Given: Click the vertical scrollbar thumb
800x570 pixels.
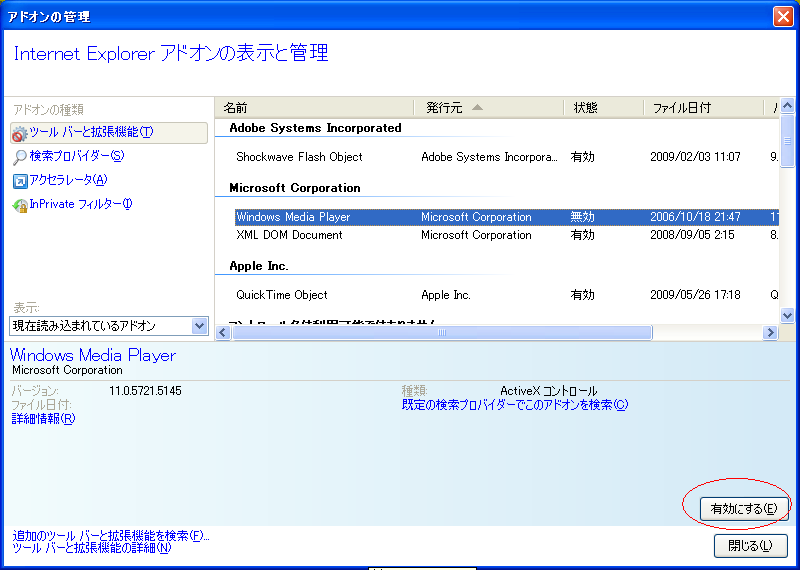Looking at the screenshot, I should pyautogui.click(x=787, y=141).
